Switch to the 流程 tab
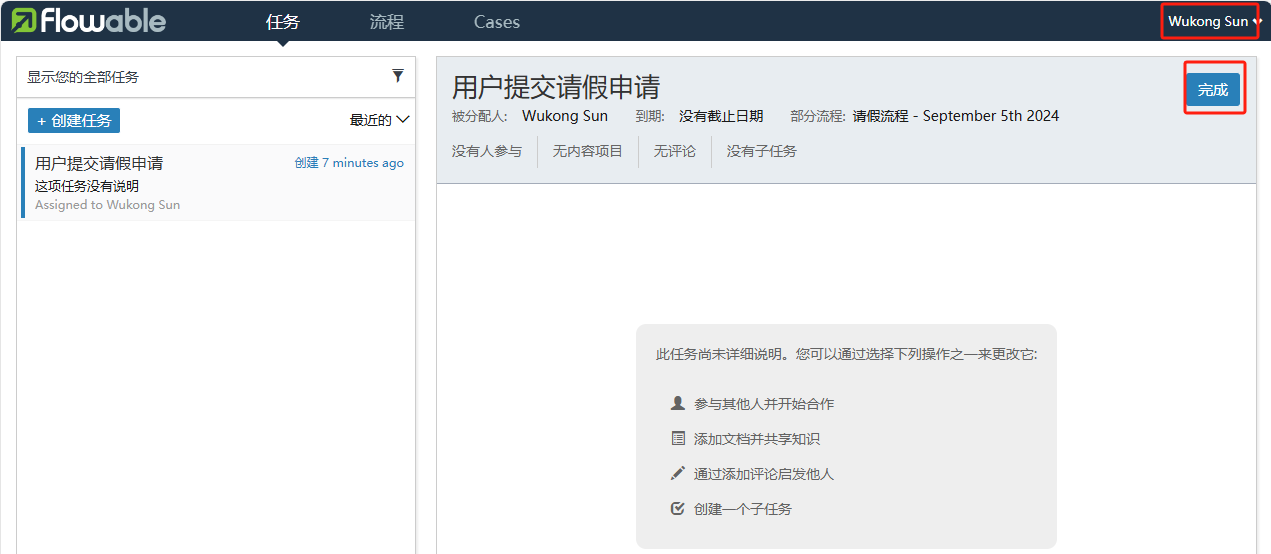The image size is (1271, 554). point(386,22)
